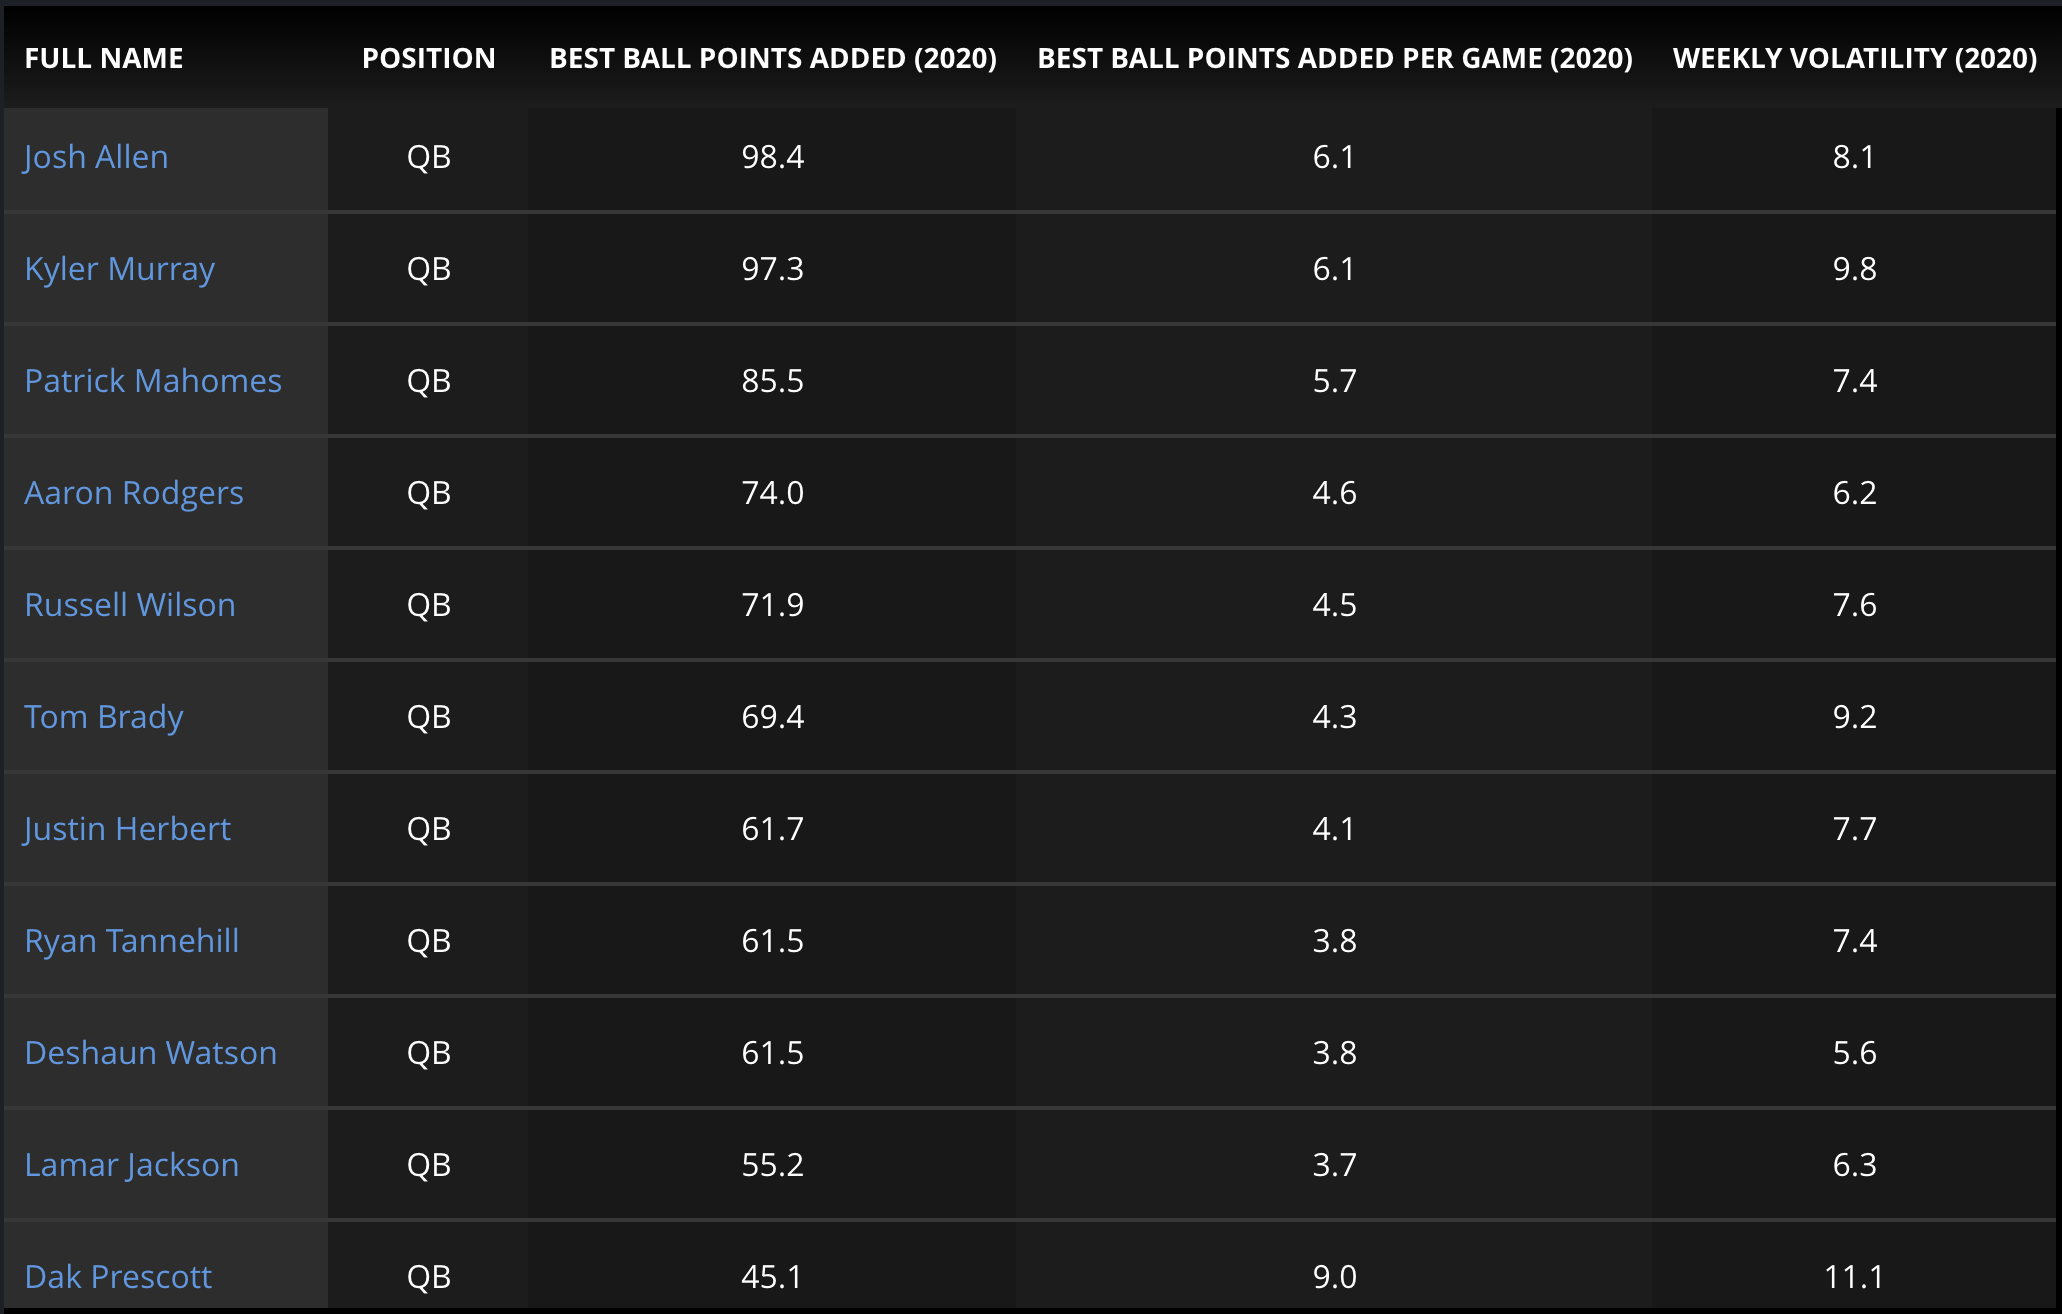Open Aaron Rodgers player page
The width and height of the screenshot is (2062, 1314).
click(x=134, y=493)
